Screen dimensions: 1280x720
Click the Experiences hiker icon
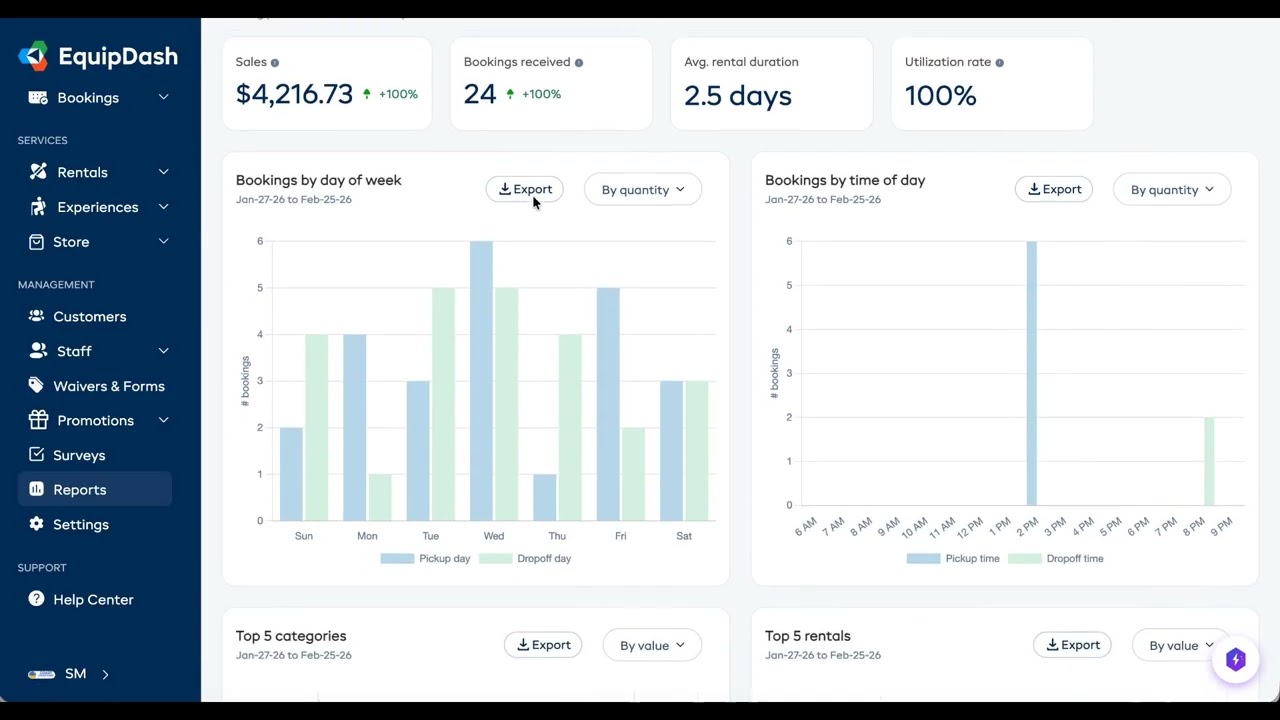click(38, 207)
